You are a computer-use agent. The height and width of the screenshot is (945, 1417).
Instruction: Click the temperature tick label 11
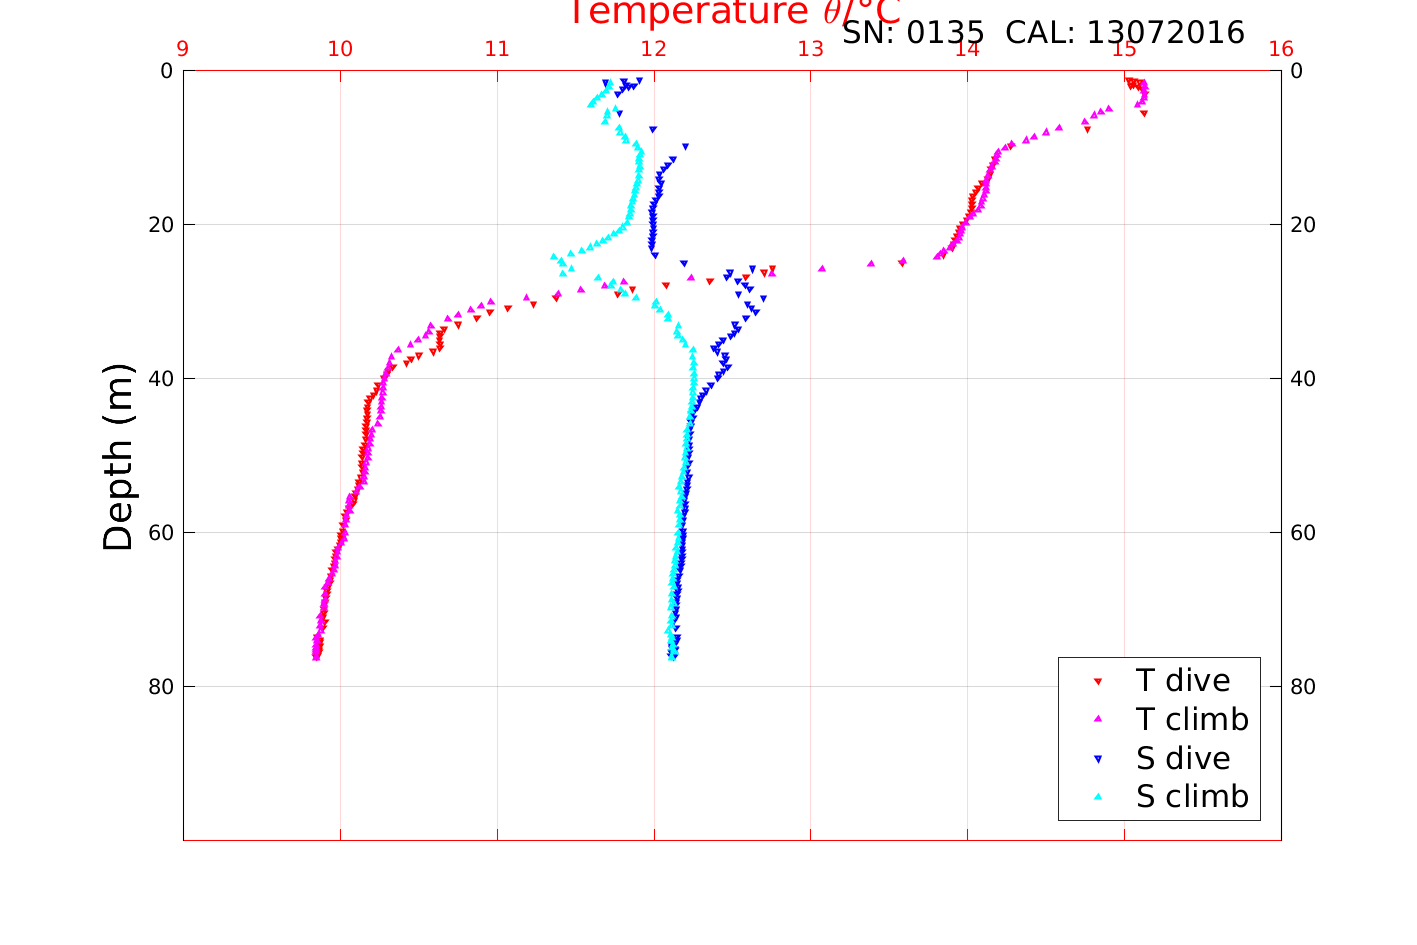click(497, 49)
